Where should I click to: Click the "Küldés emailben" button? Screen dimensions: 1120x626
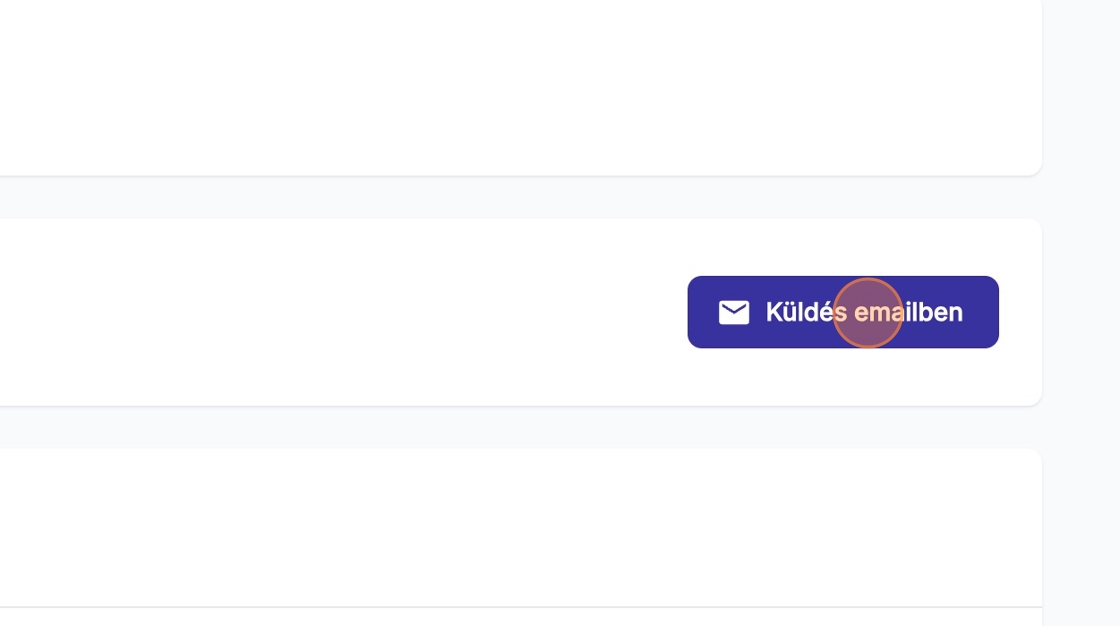click(842, 312)
